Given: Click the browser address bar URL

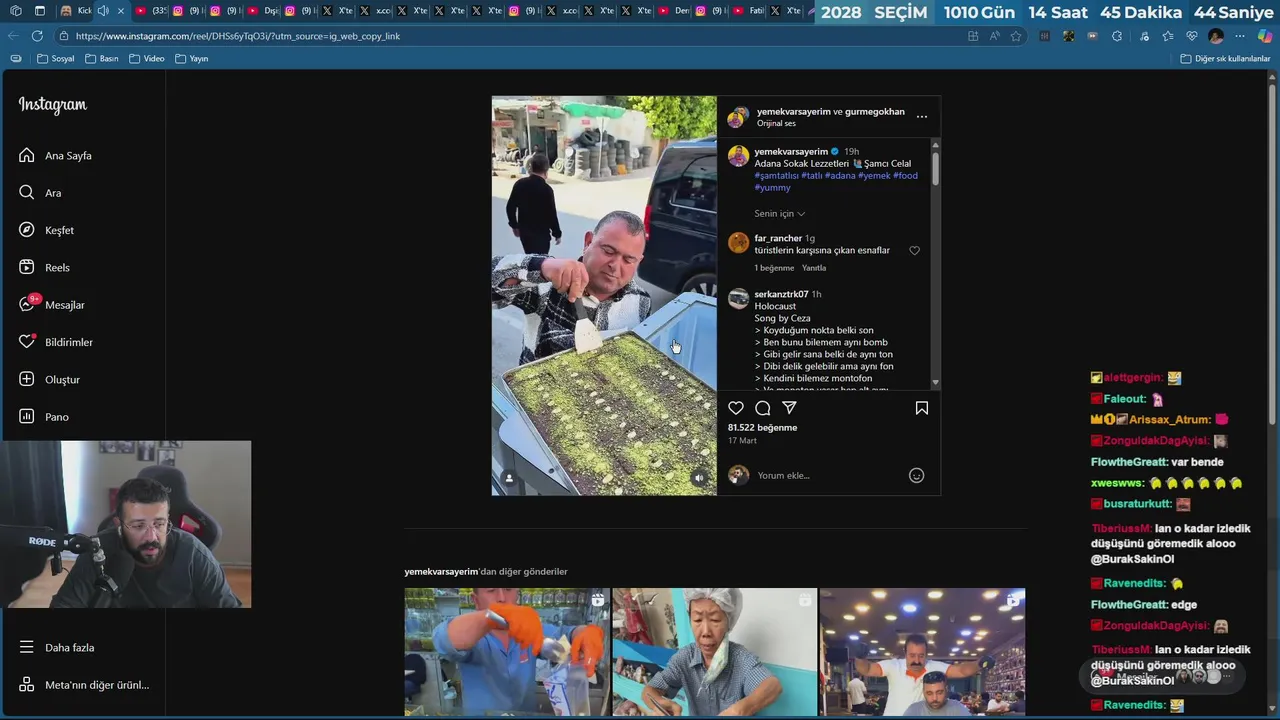Looking at the screenshot, I should 238,36.
